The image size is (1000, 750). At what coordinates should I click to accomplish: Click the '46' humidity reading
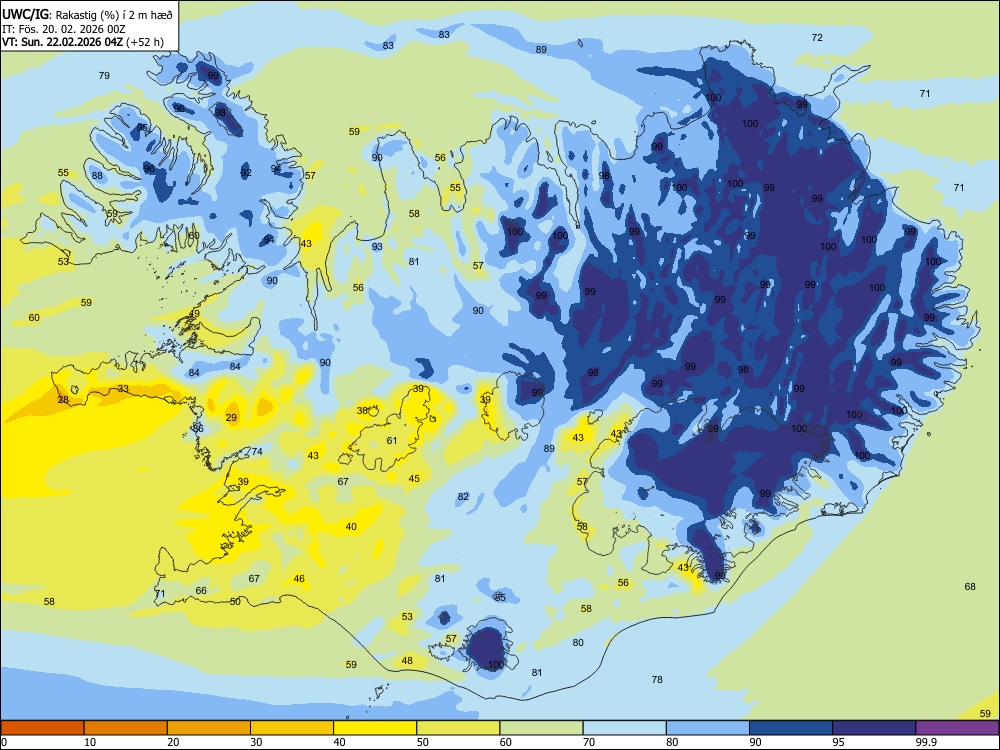(299, 579)
